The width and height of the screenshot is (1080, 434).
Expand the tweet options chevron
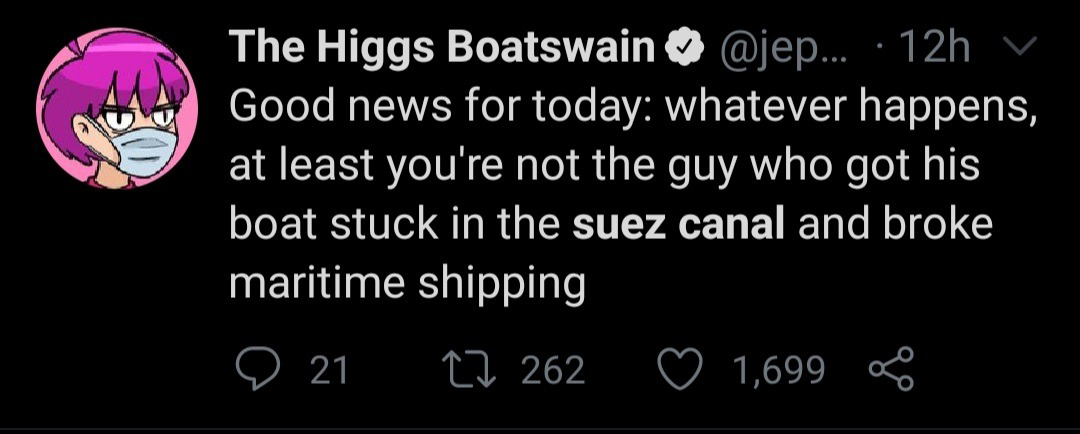(x=1013, y=48)
